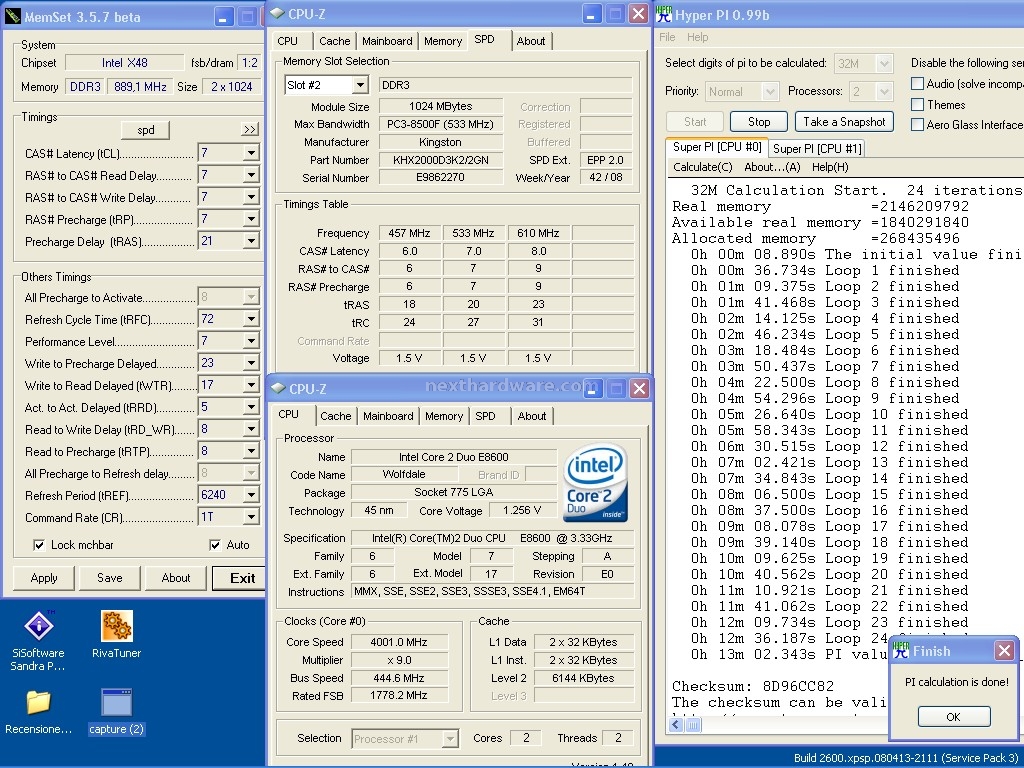Open the Command Rate (CR) dropdown
The image size is (1024, 768).
[x=251, y=518]
